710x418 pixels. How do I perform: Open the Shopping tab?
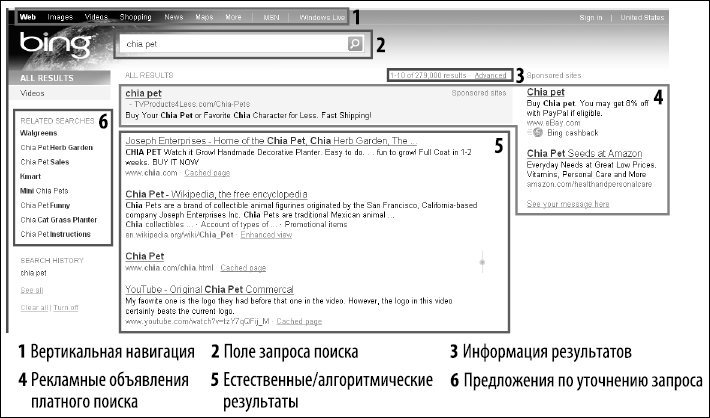click(x=135, y=17)
